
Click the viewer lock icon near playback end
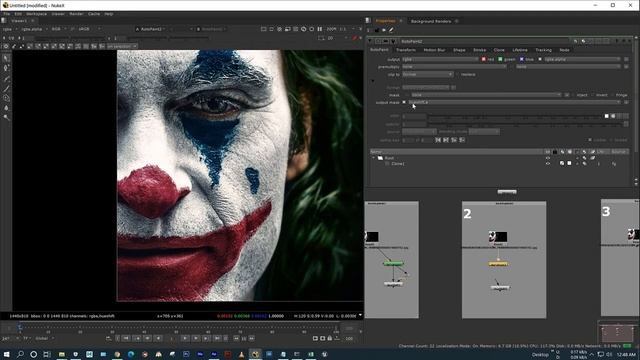click(x=330, y=338)
